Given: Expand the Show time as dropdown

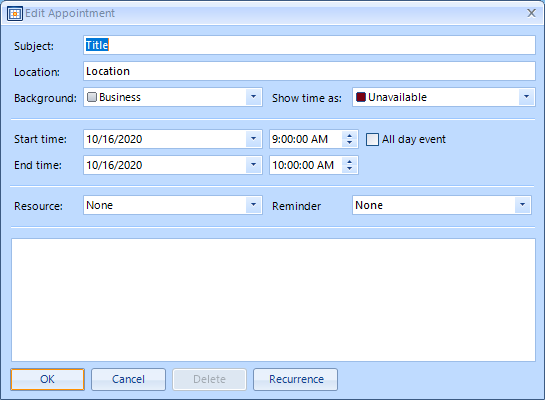Looking at the screenshot, I should click(526, 97).
